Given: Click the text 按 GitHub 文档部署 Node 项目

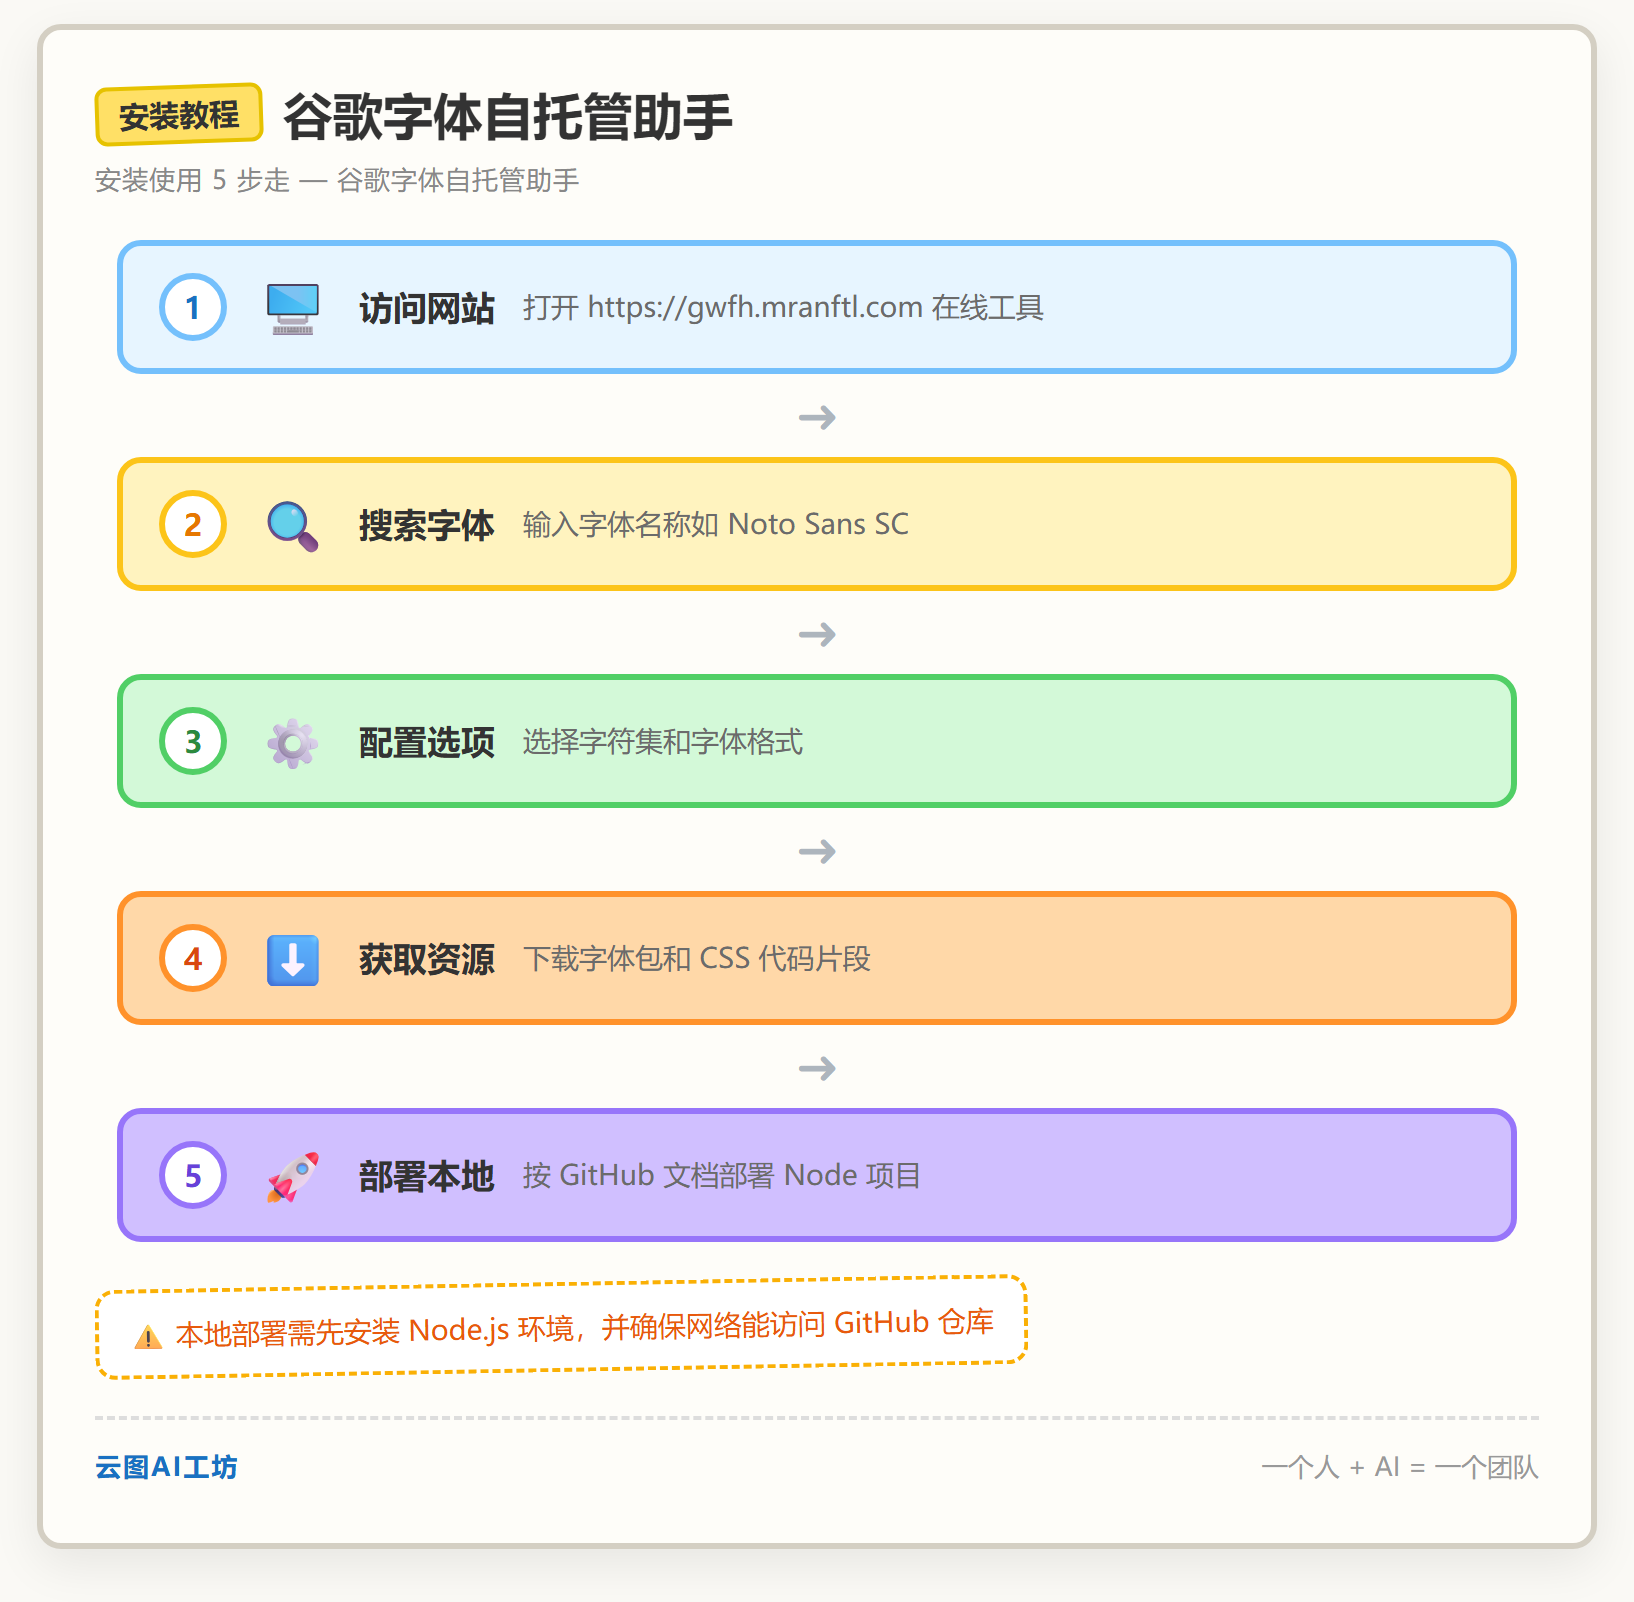Looking at the screenshot, I should (722, 1175).
